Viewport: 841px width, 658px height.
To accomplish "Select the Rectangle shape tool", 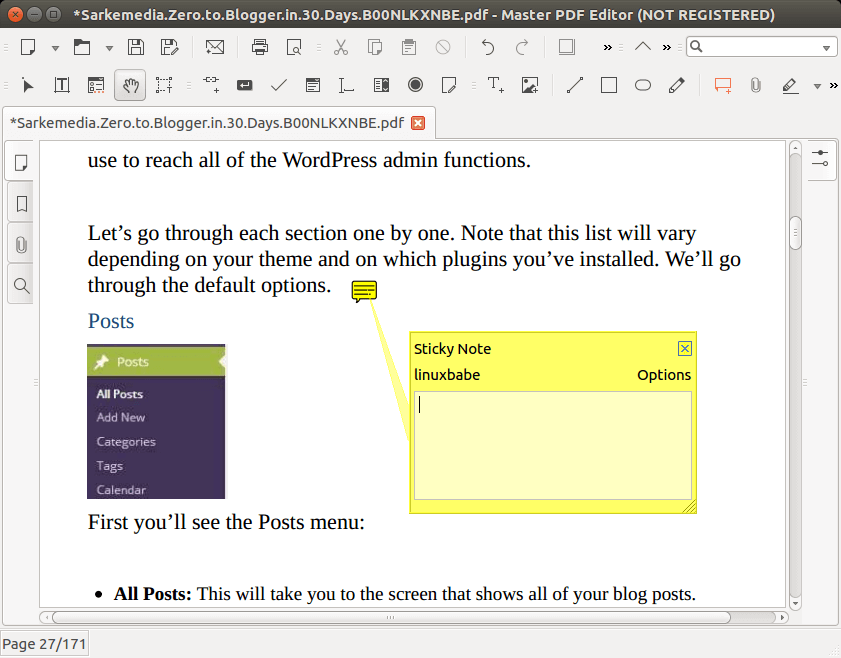I will [x=609, y=86].
